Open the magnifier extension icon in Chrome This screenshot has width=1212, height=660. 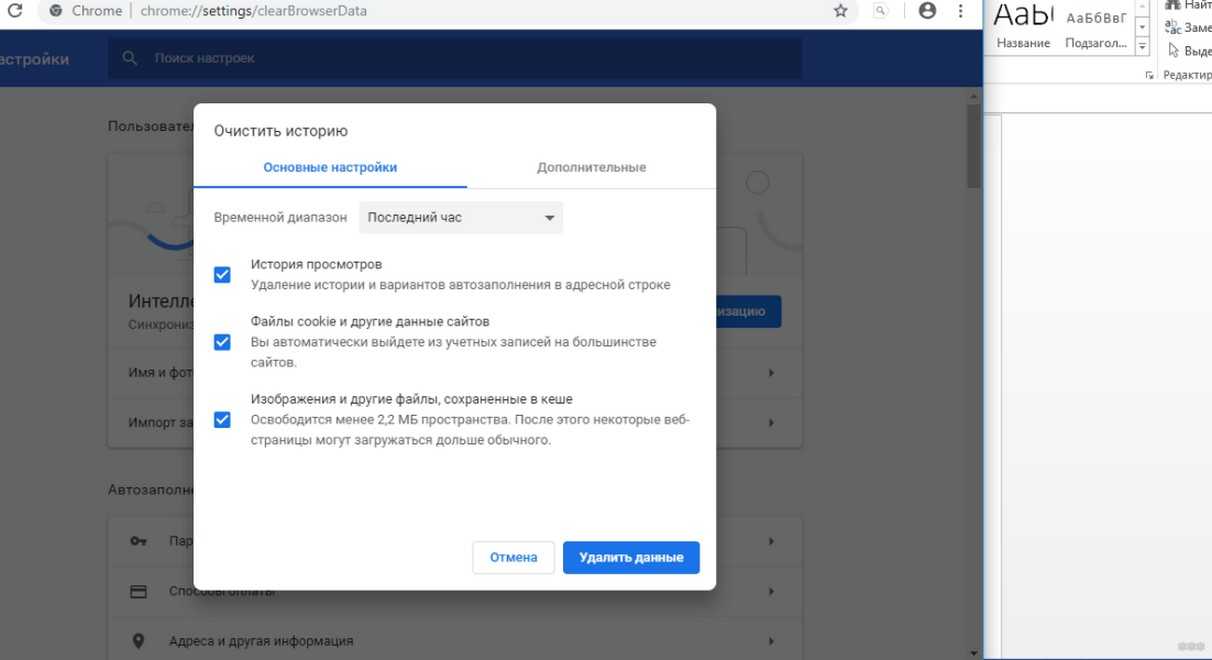tap(881, 11)
